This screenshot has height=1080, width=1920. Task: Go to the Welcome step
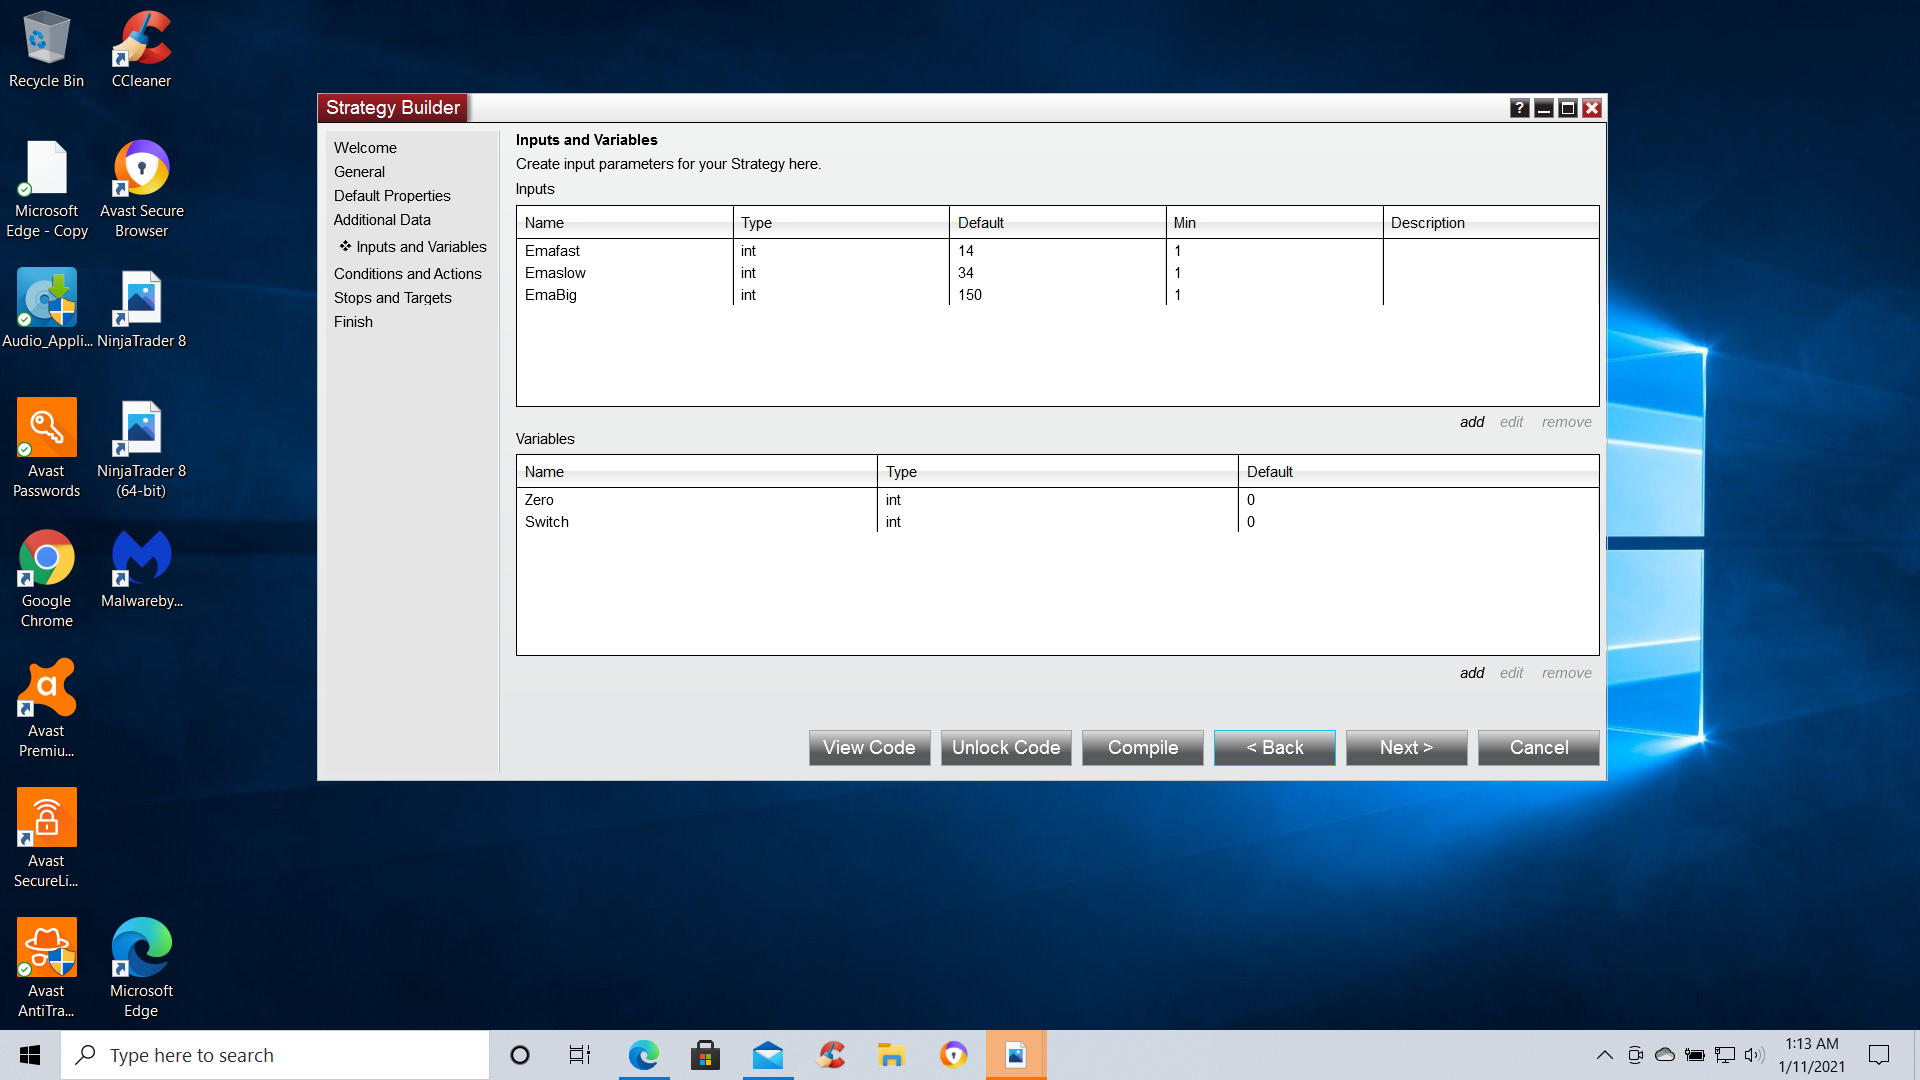(365, 148)
